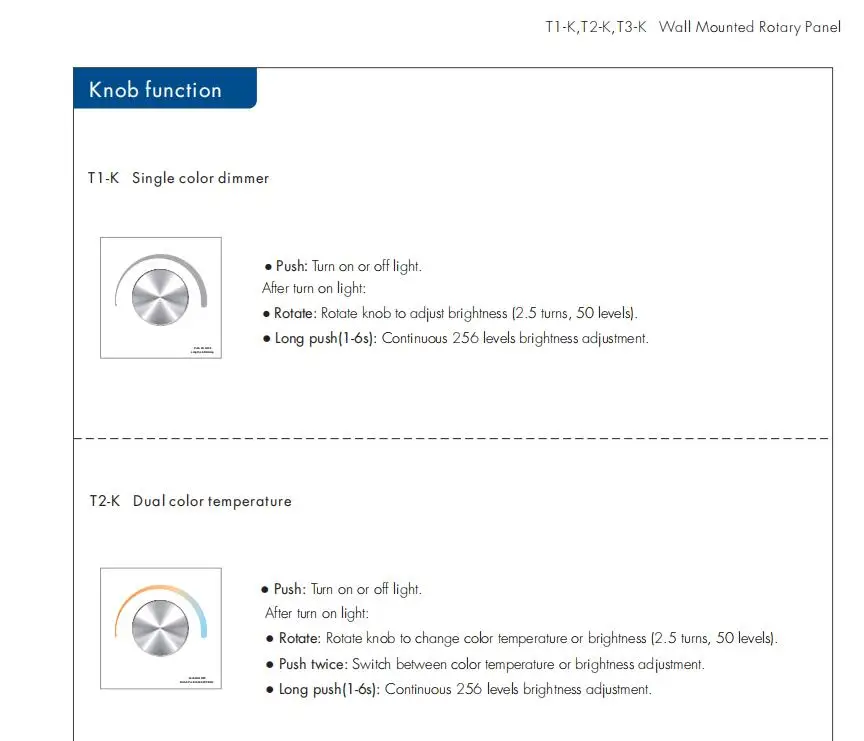864x741 pixels.
Task: Select the T2-K dual color panel image
Action: (x=161, y=629)
